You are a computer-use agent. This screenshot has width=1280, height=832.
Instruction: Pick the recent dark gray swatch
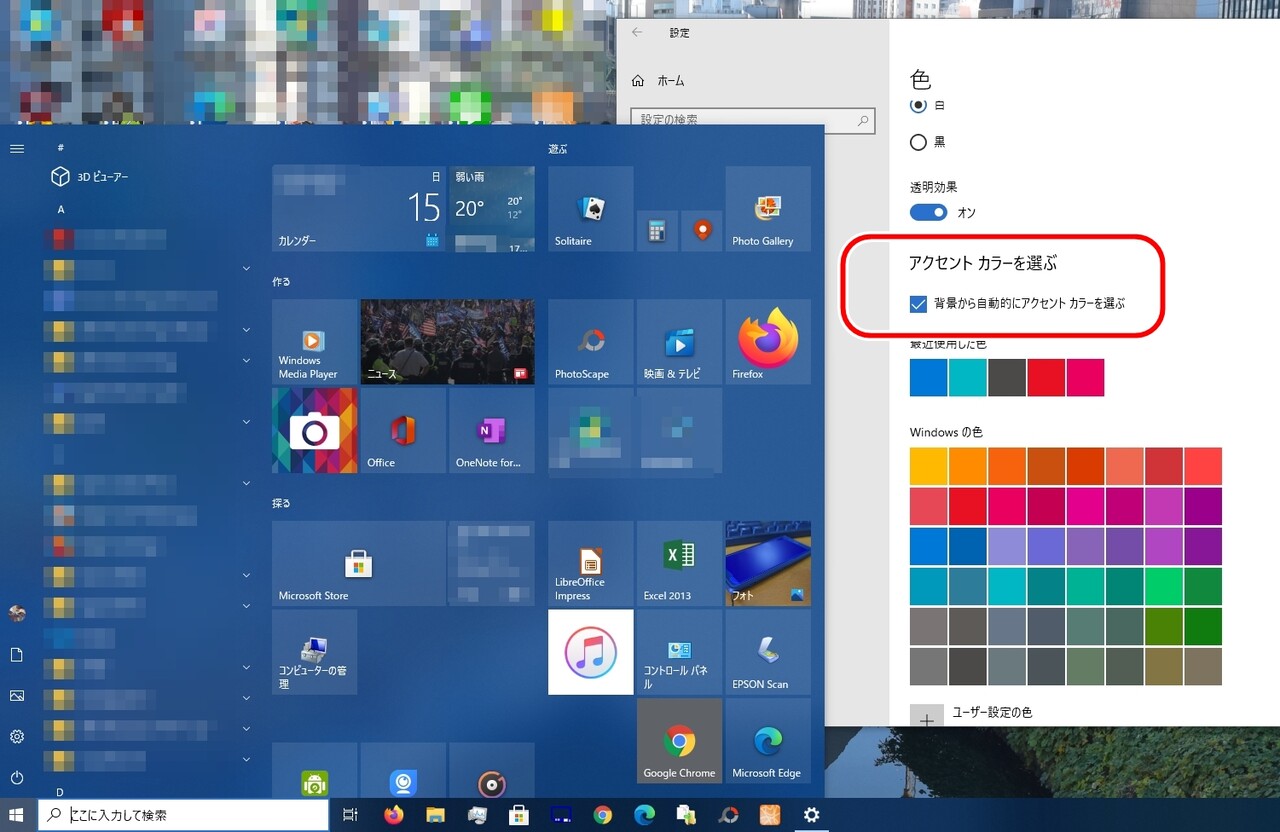[1007, 378]
